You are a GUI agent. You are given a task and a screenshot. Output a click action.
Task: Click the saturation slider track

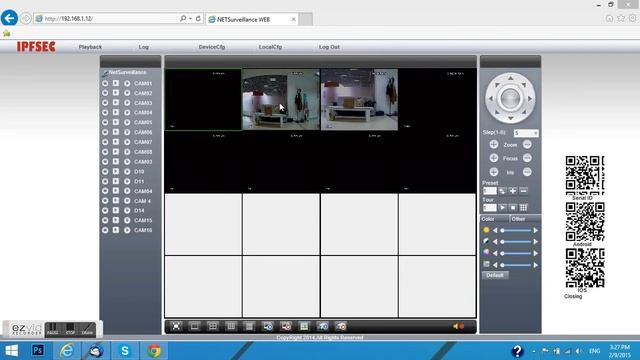point(516,253)
